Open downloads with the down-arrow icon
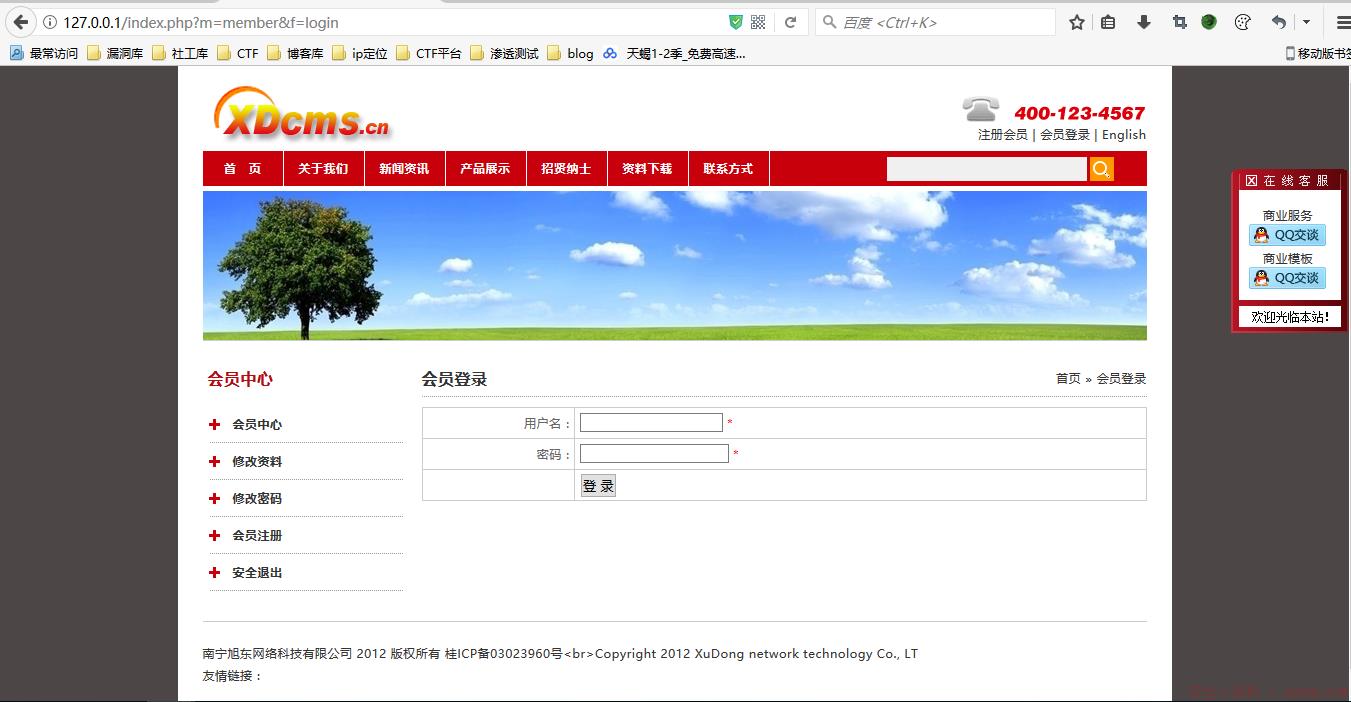The width and height of the screenshot is (1351, 702). pyautogui.click(x=1143, y=21)
